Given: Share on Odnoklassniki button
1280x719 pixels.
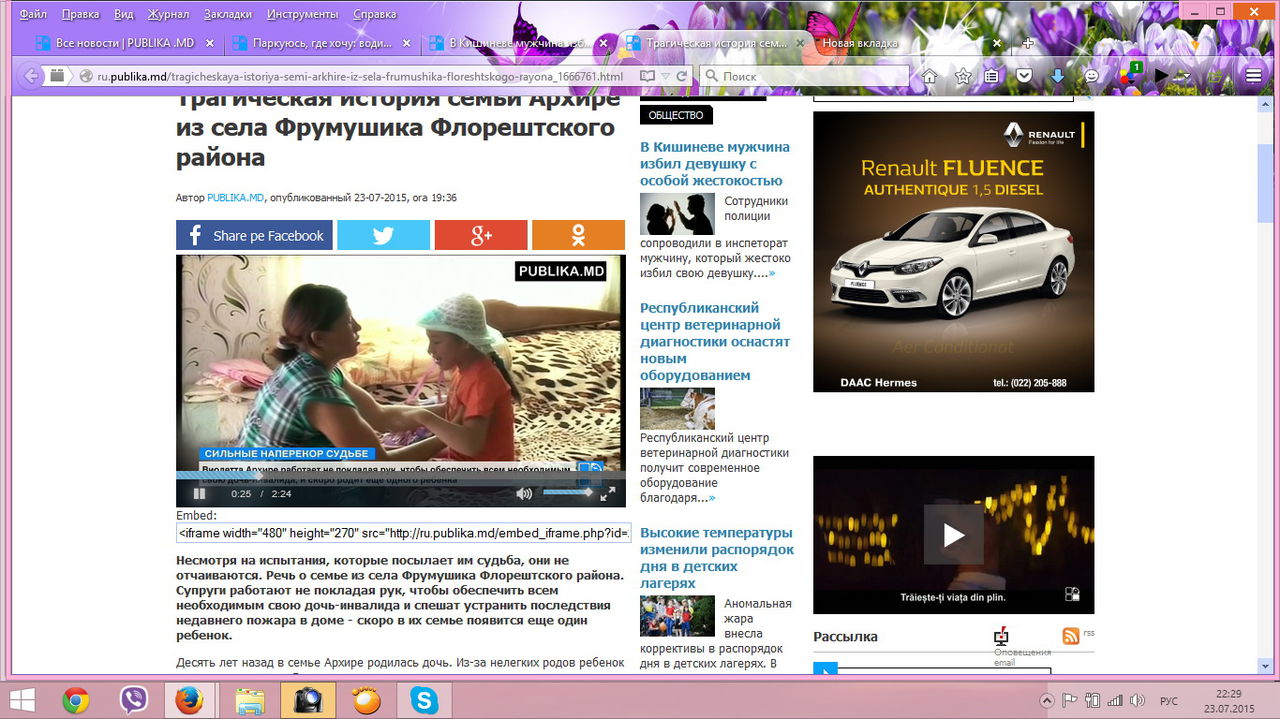Looking at the screenshot, I should [x=578, y=235].
